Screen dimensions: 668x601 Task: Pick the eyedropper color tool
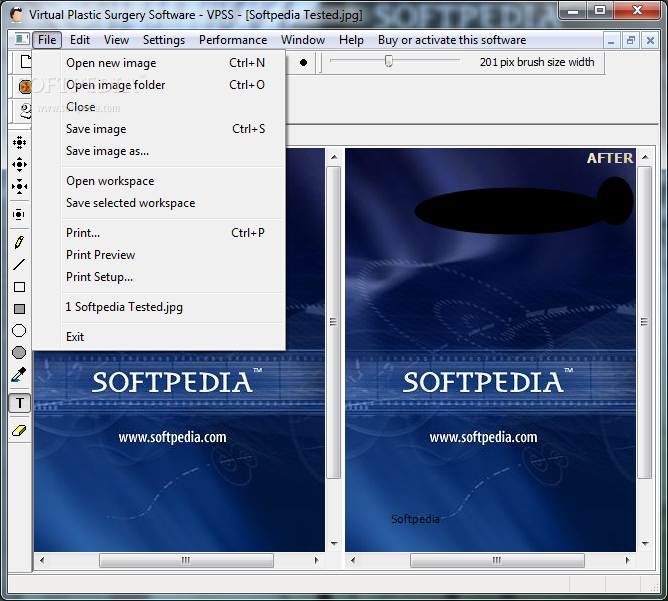[19, 375]
